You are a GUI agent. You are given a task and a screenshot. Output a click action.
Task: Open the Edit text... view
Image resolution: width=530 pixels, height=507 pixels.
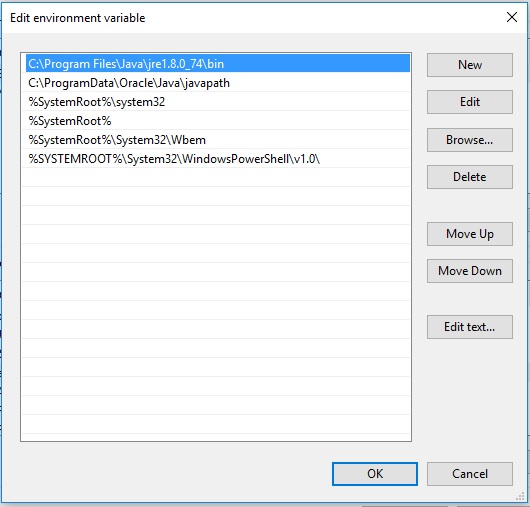(469, 327)
